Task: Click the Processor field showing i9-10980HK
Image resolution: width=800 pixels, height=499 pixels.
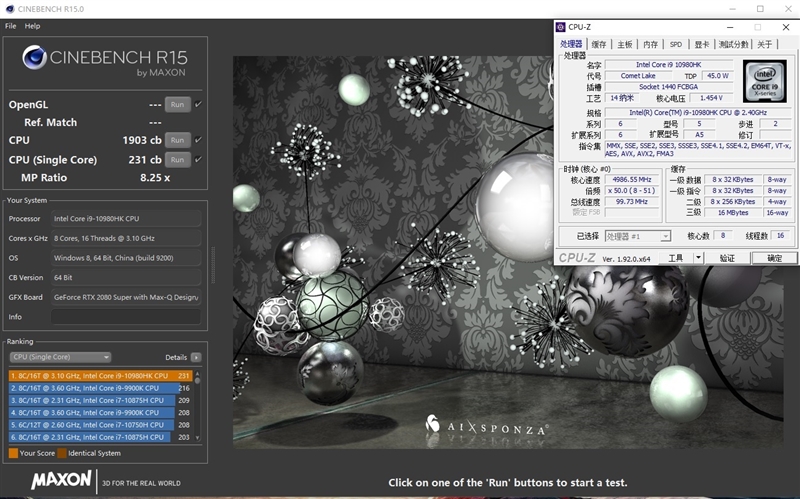Action: tap(126, 218)
